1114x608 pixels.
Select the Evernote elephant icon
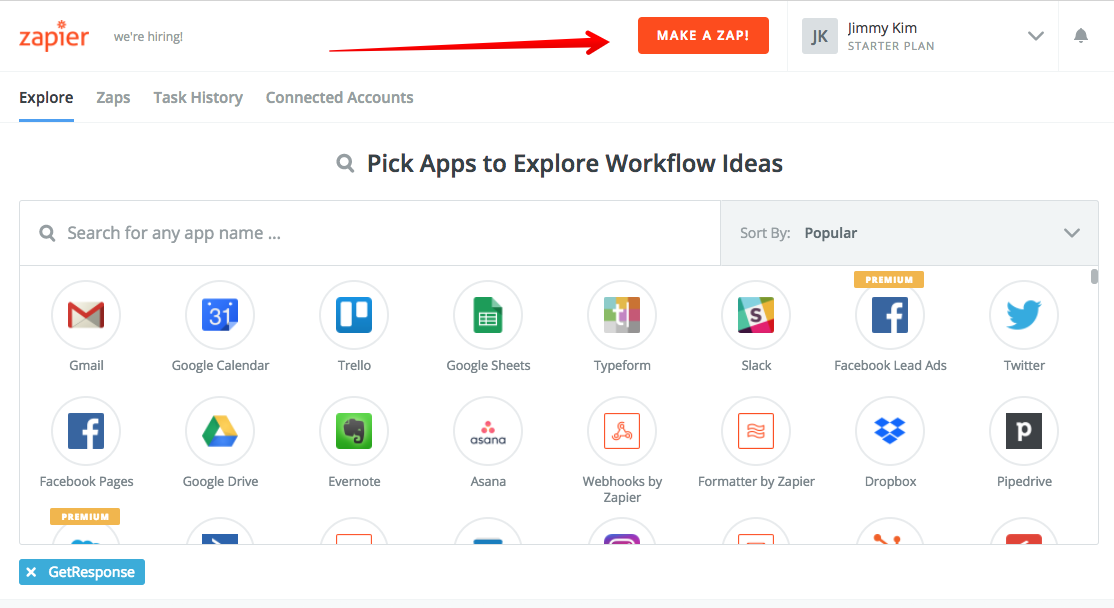354,431
